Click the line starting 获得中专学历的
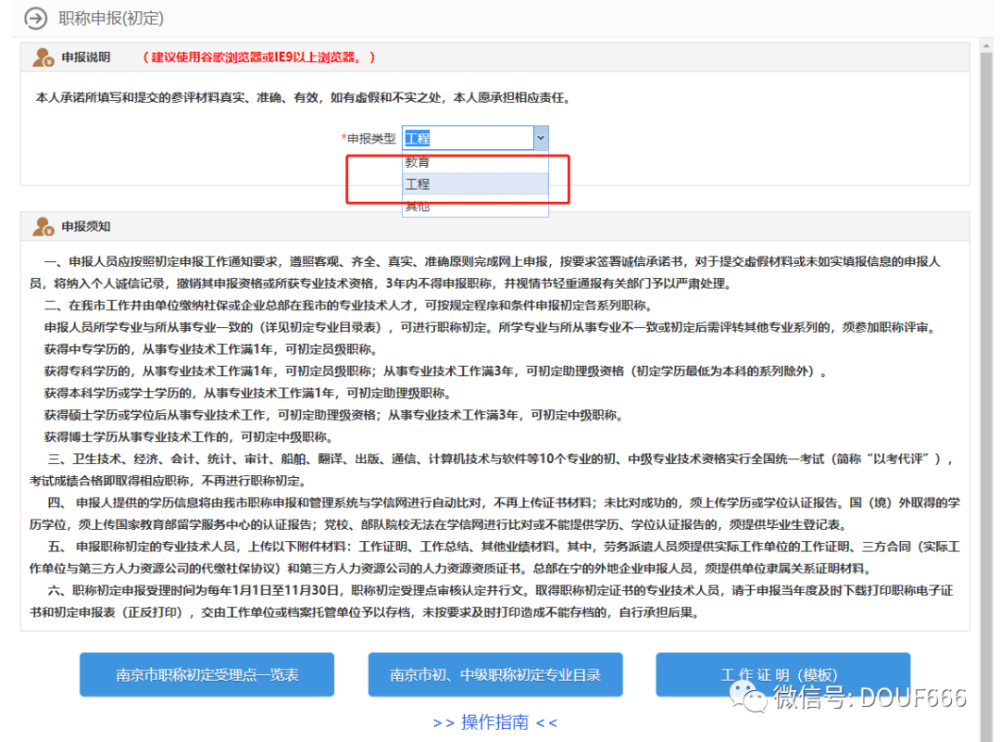The height and width of the screenshot is (742, 1000). coord(211,350)
